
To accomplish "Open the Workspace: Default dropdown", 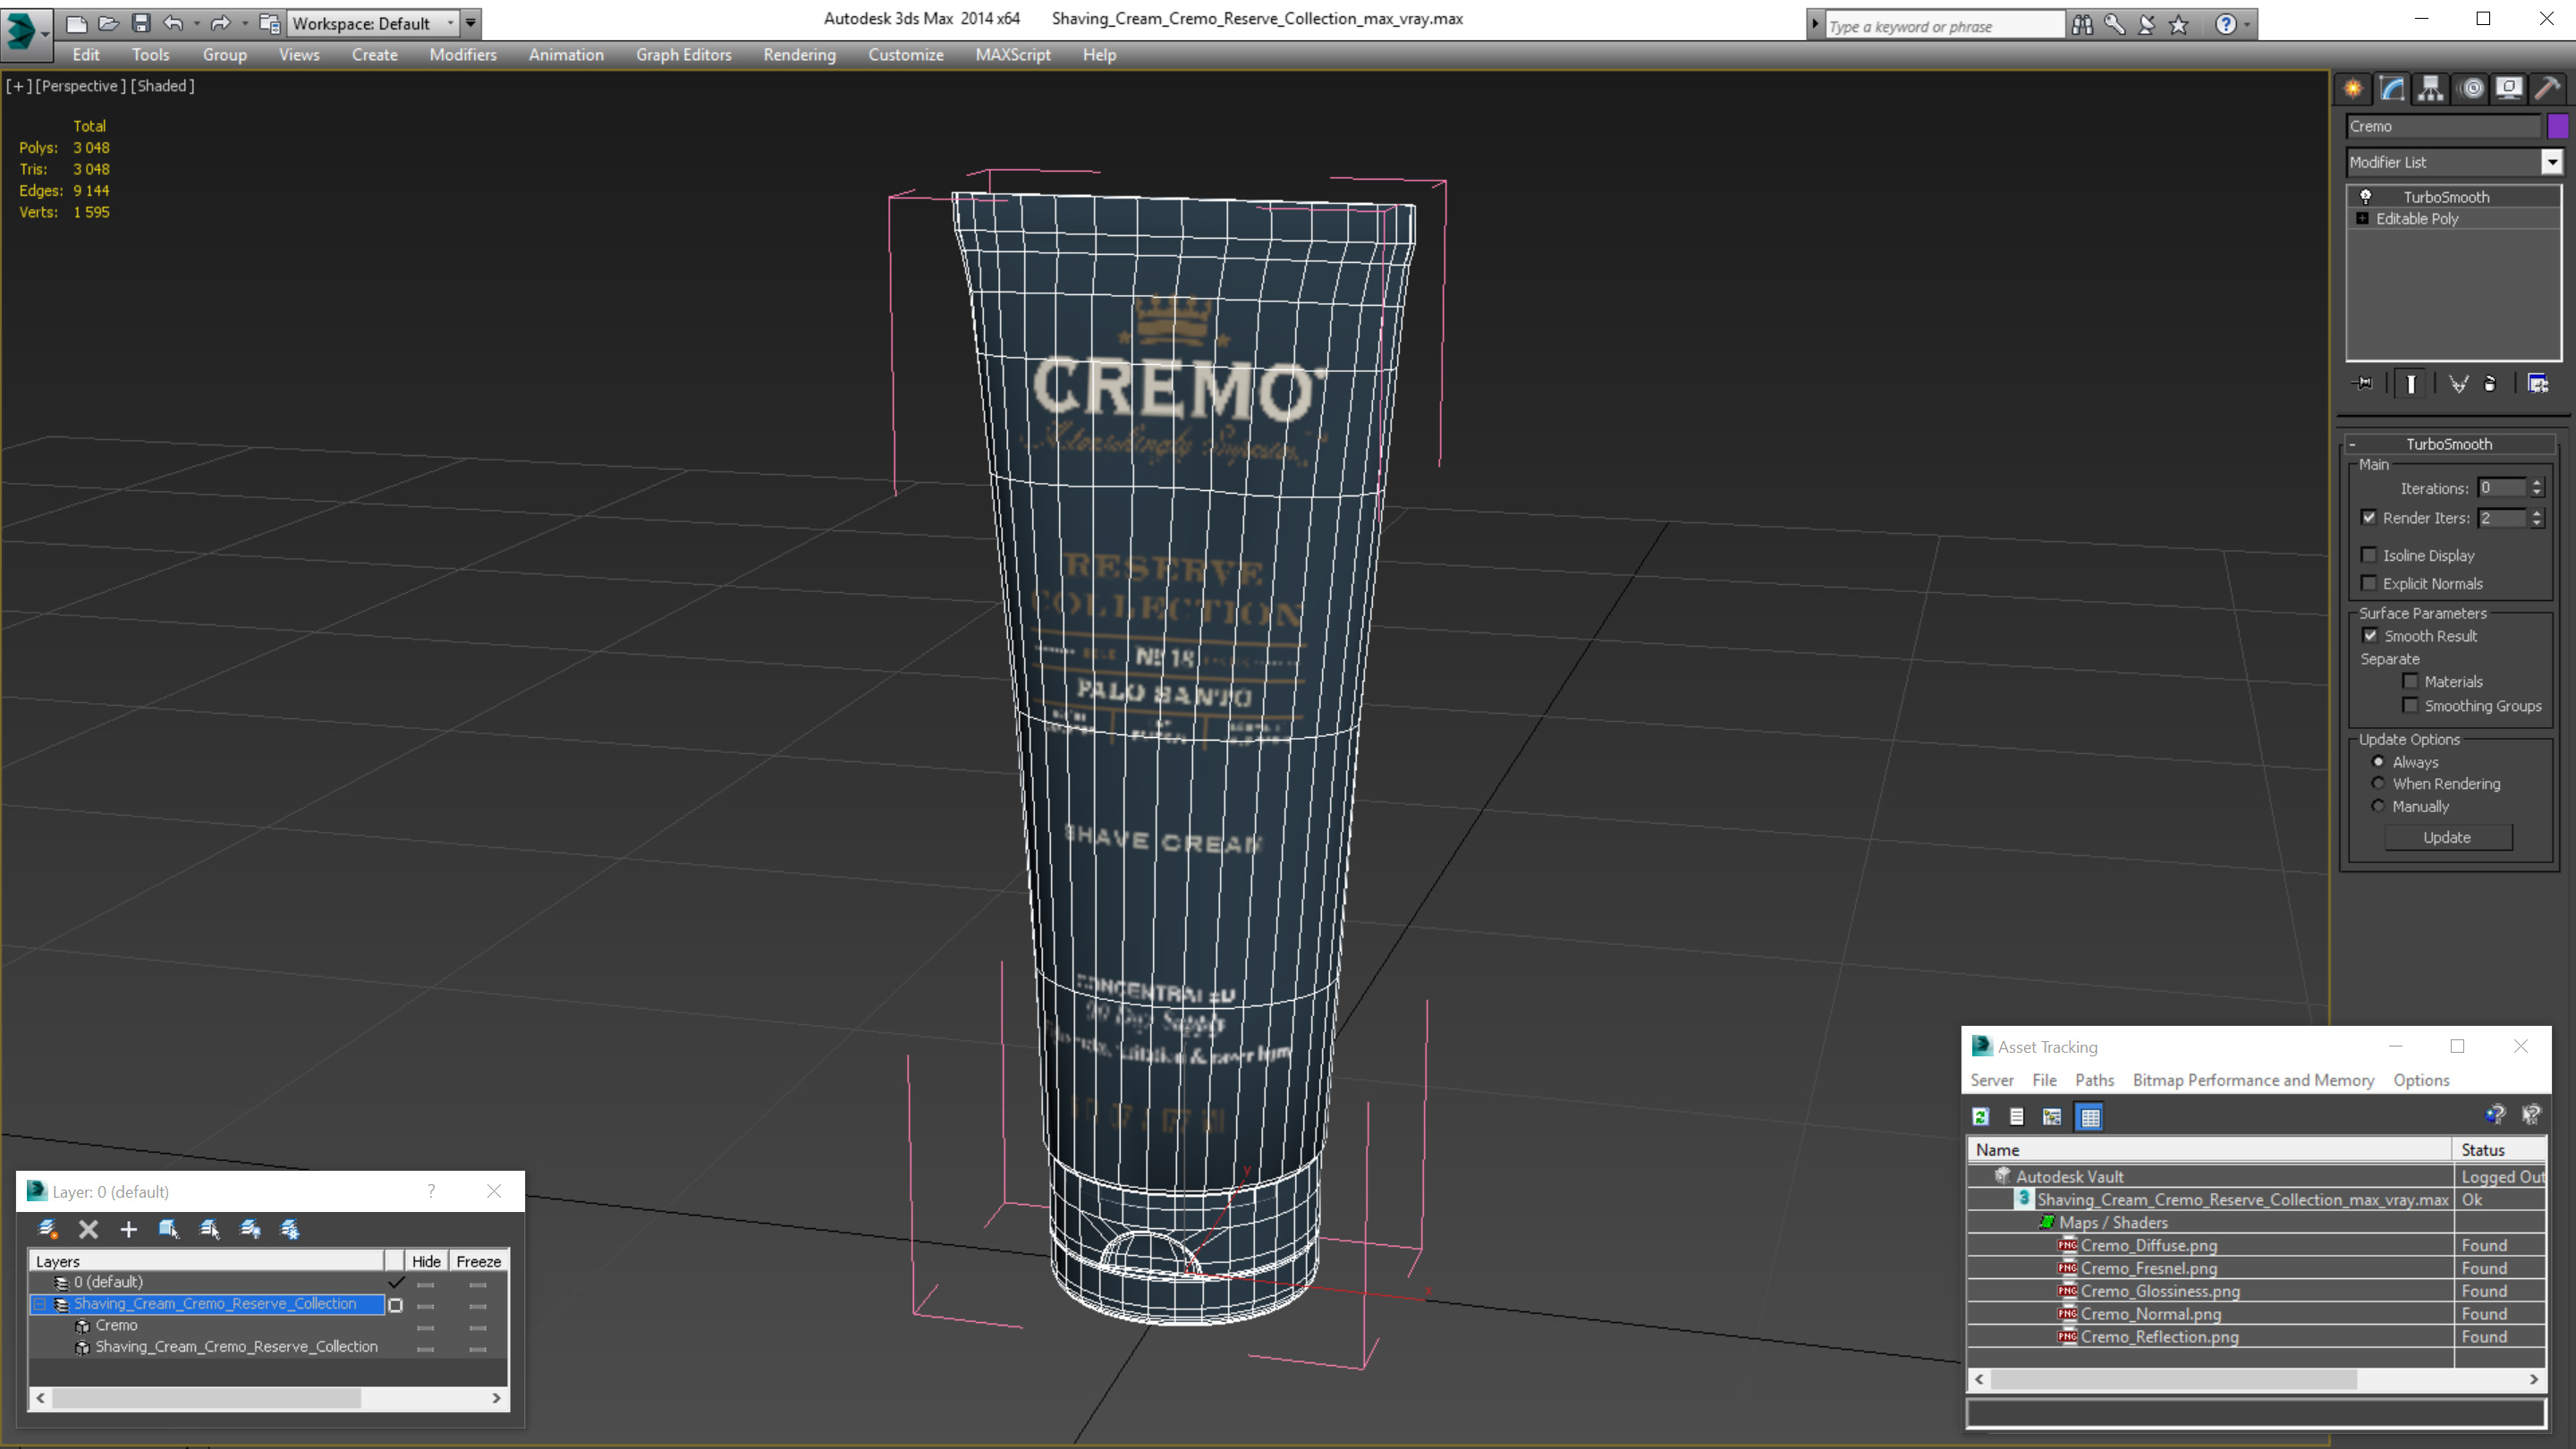I will point(373,23).
